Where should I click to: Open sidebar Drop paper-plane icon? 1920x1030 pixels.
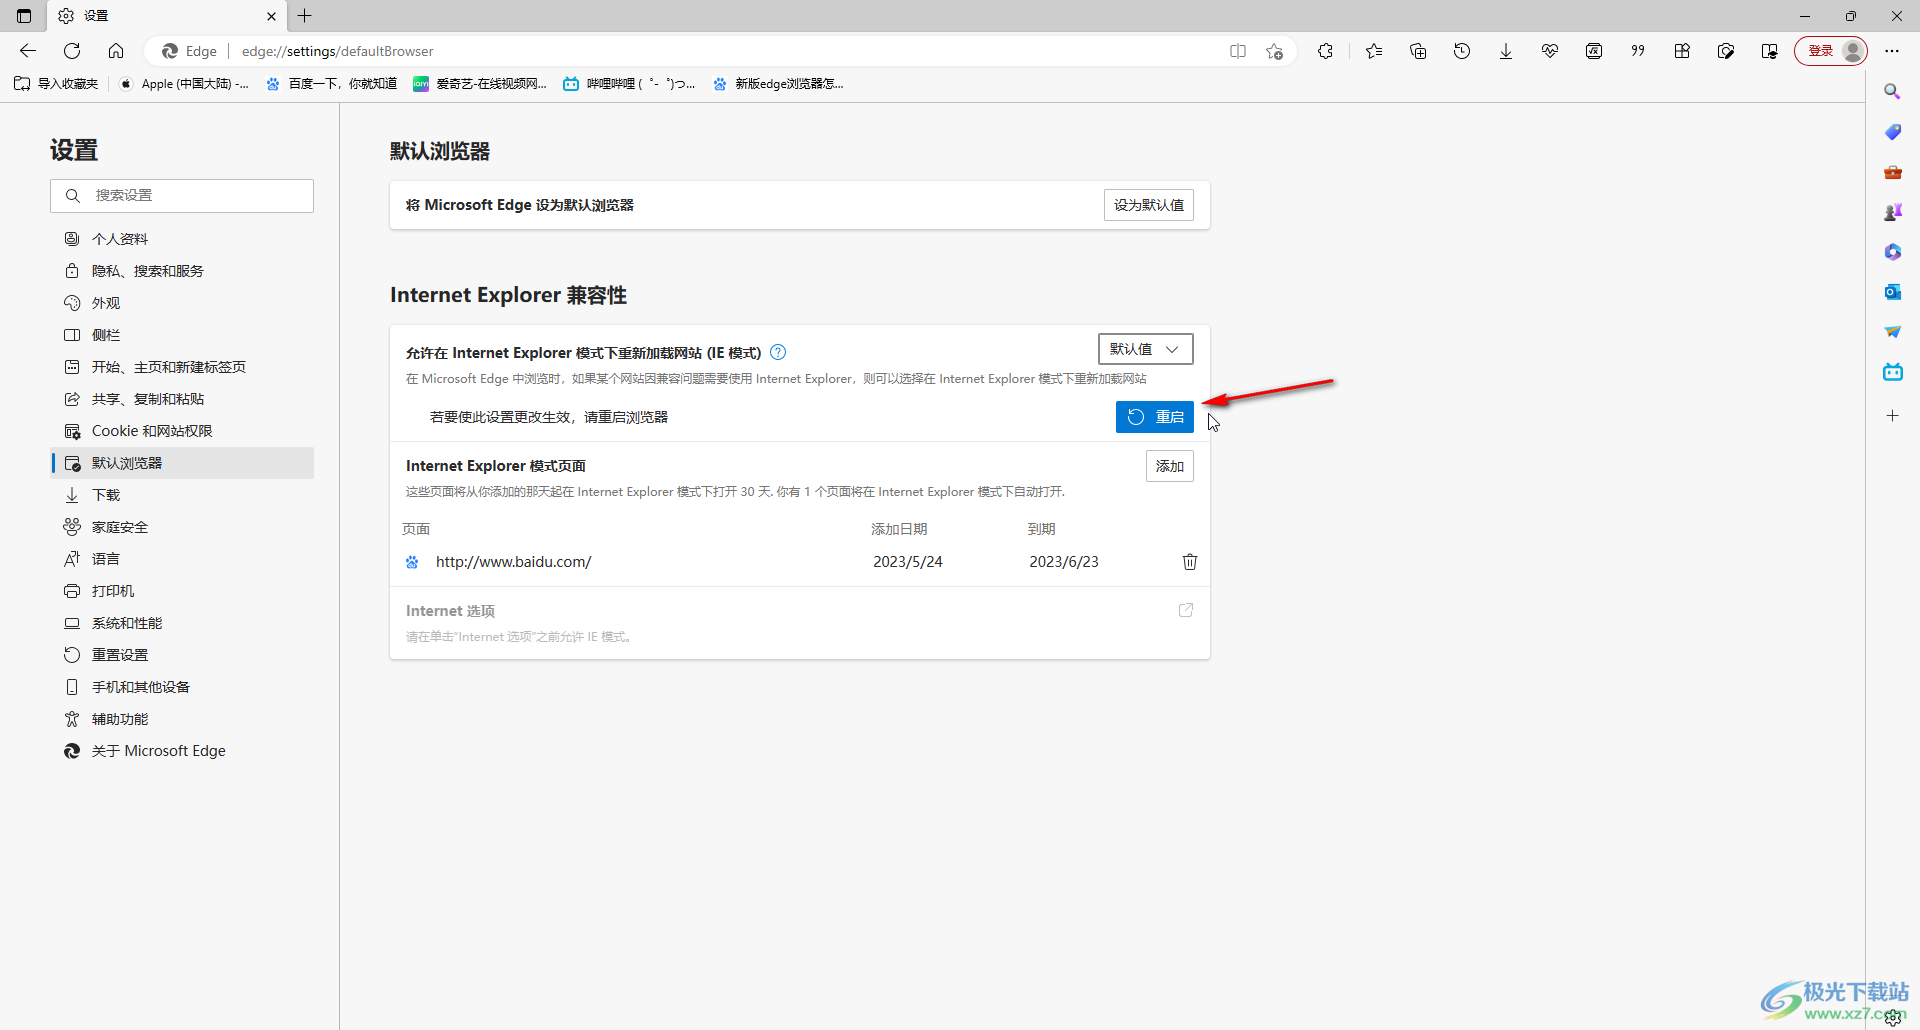coord(1892,332)
